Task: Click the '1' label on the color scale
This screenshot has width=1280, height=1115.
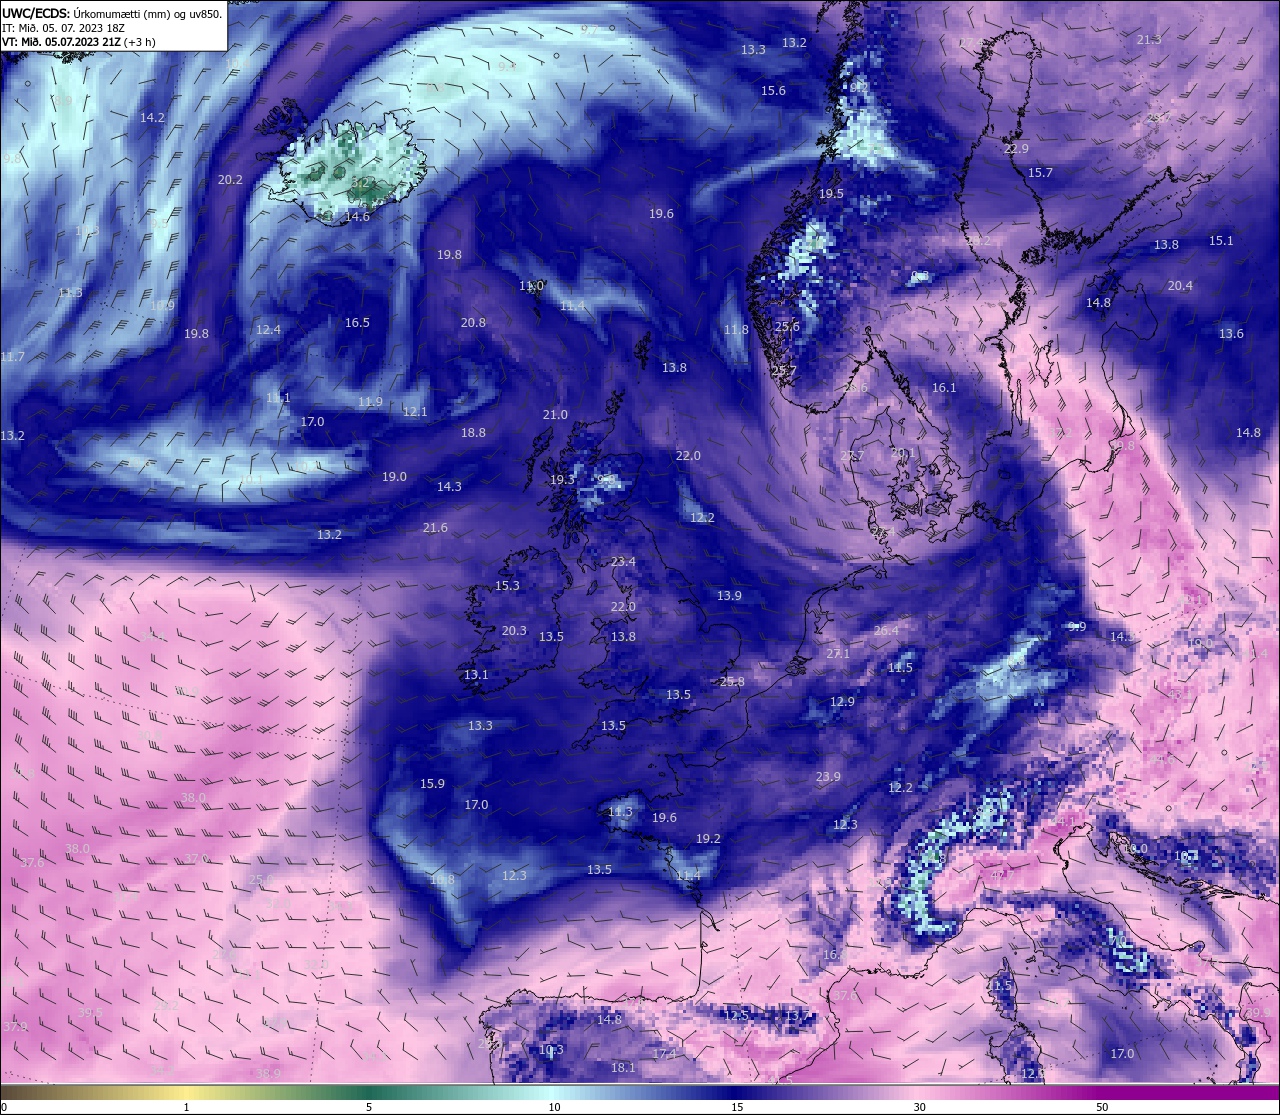Action: 187,1107
